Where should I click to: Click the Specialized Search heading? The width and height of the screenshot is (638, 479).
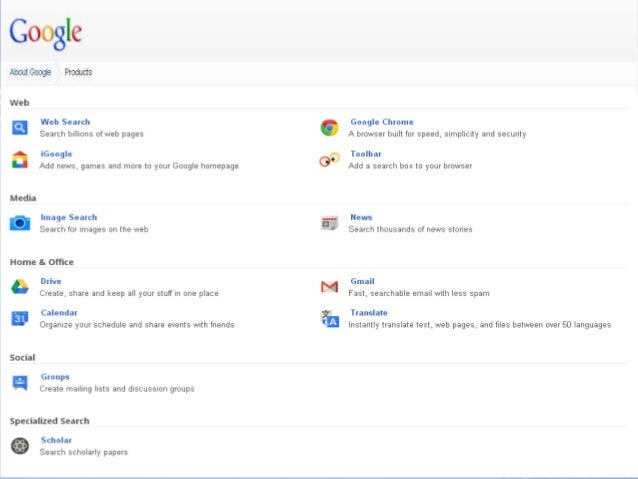pyautogui.click(x=49, y=421)
